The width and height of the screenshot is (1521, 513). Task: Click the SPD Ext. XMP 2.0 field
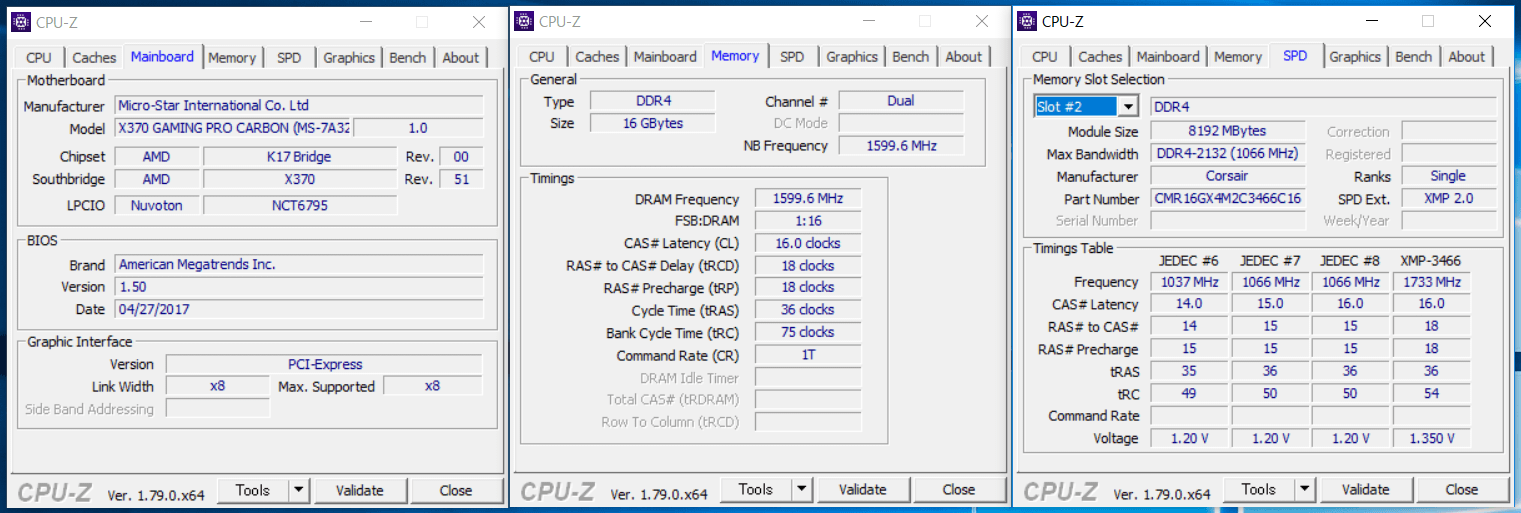[x=1449, y=199]
